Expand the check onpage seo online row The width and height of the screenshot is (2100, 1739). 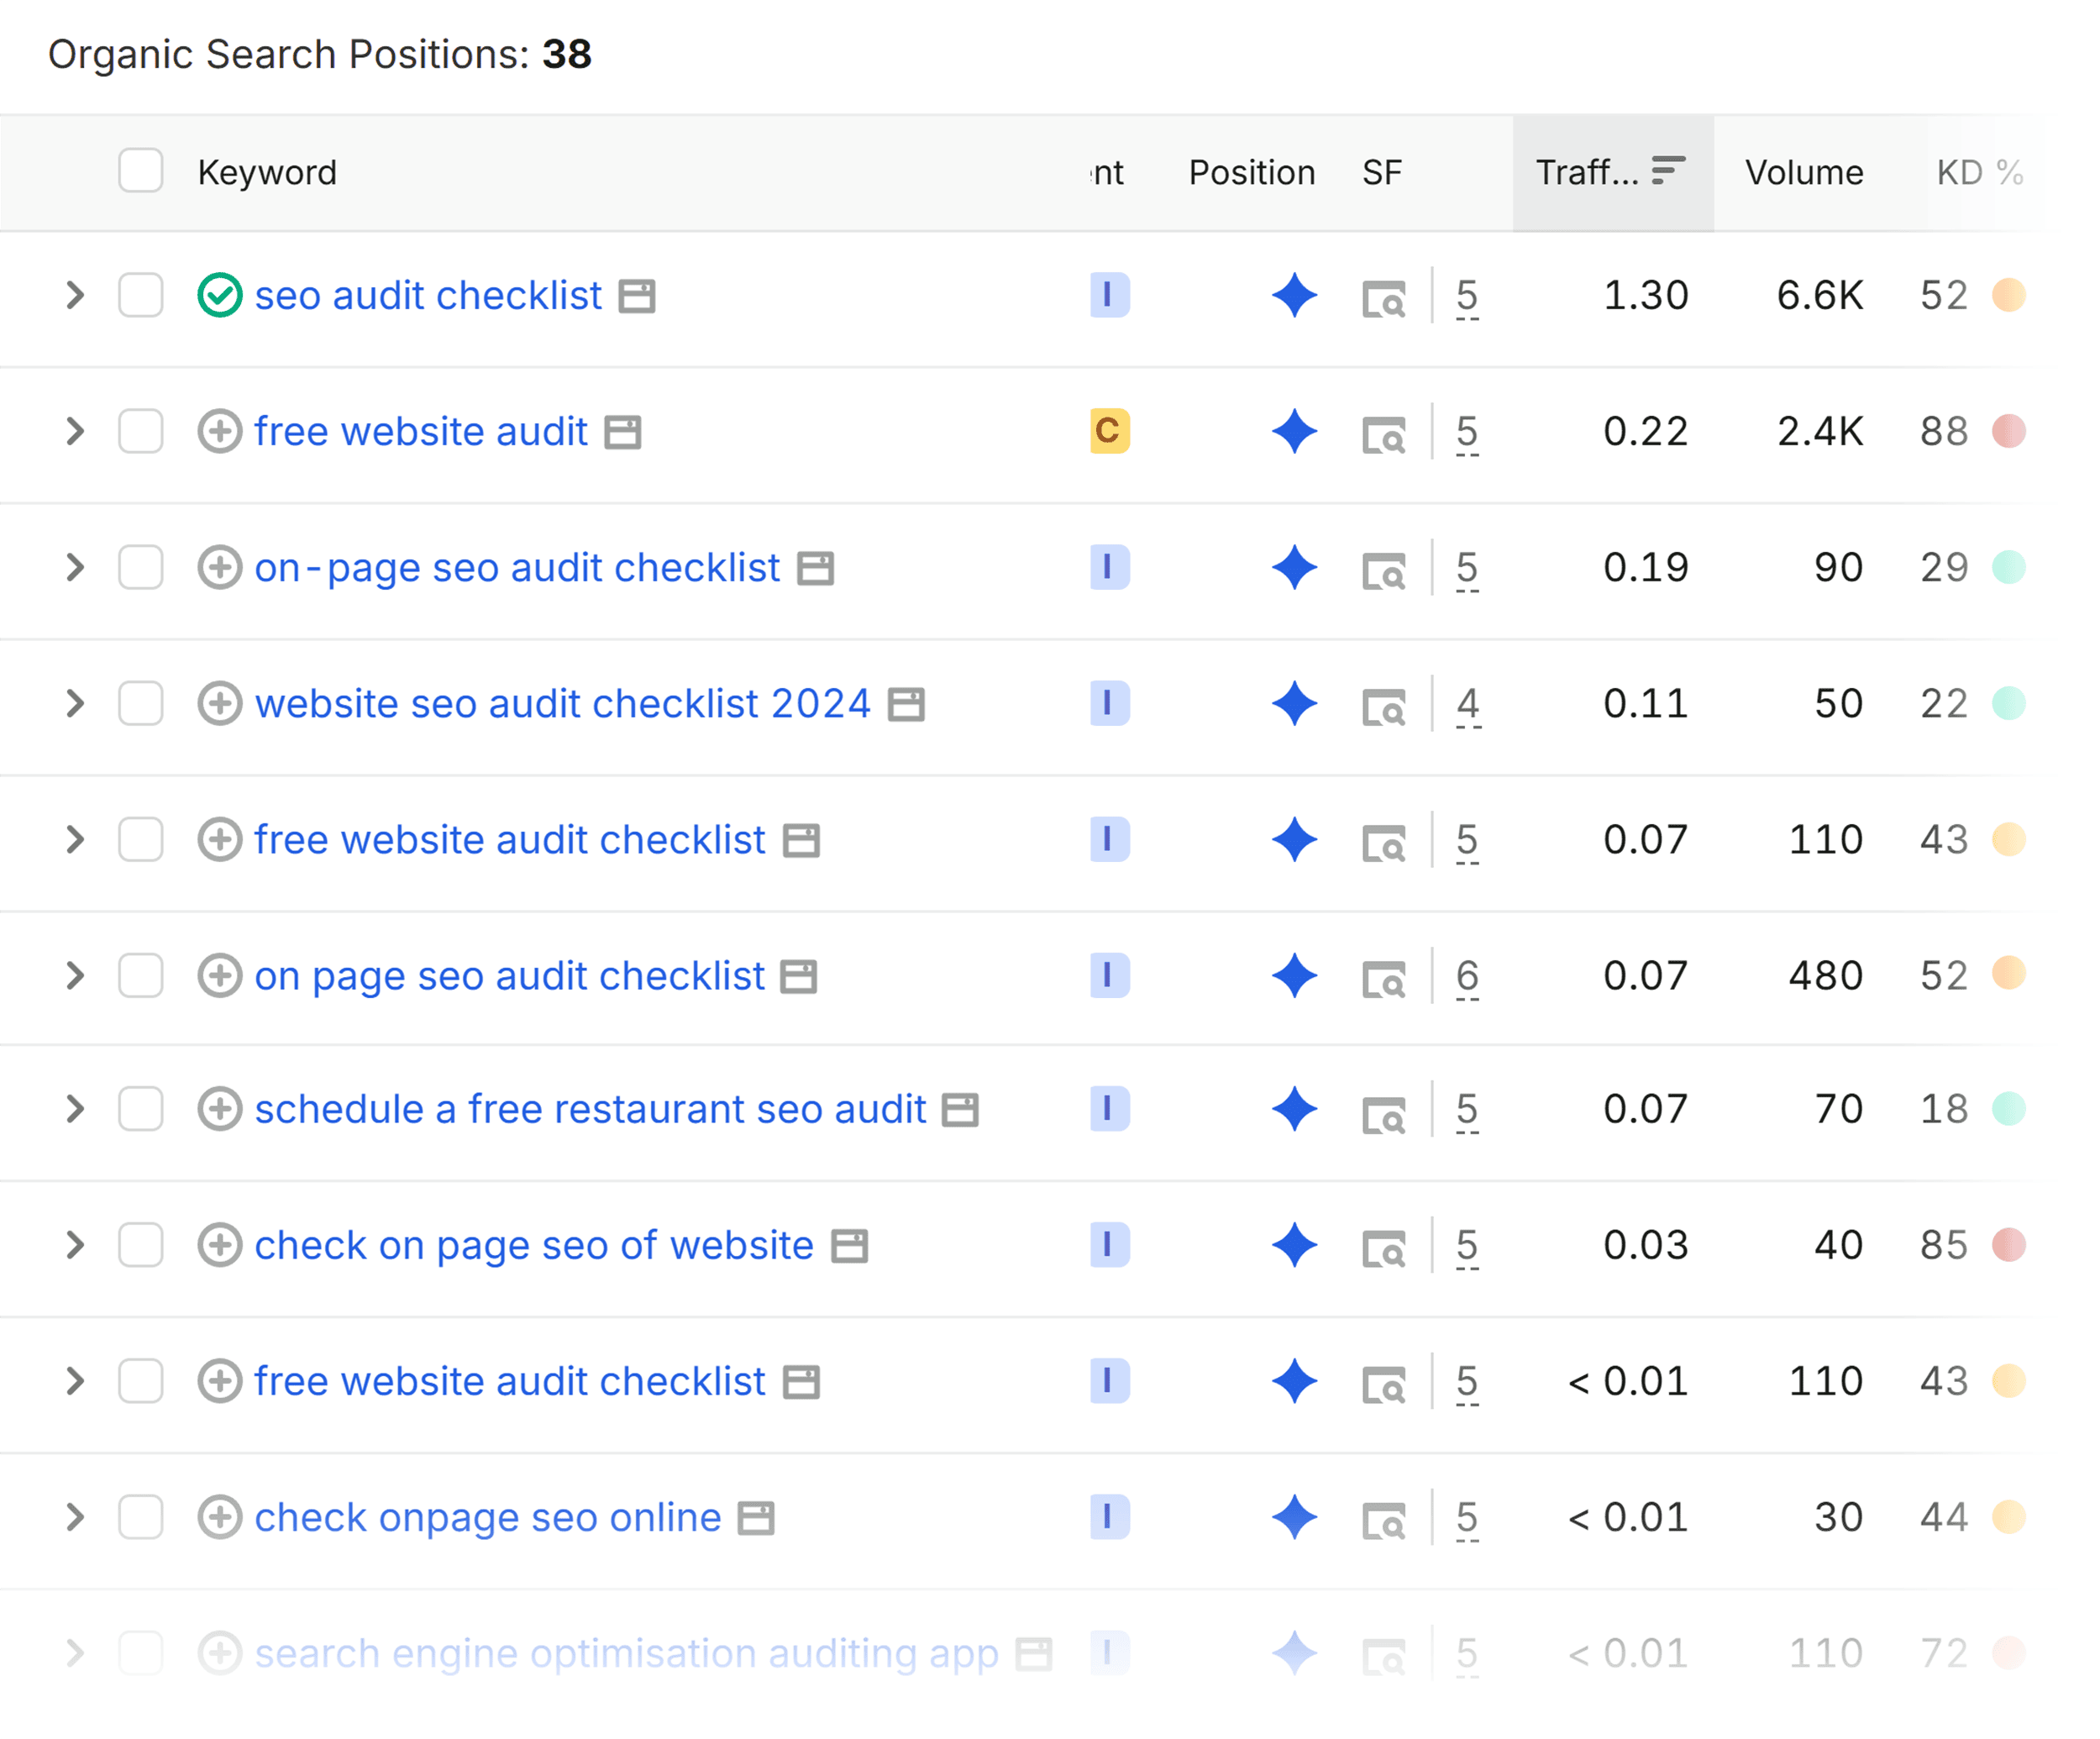[75, 1518]
